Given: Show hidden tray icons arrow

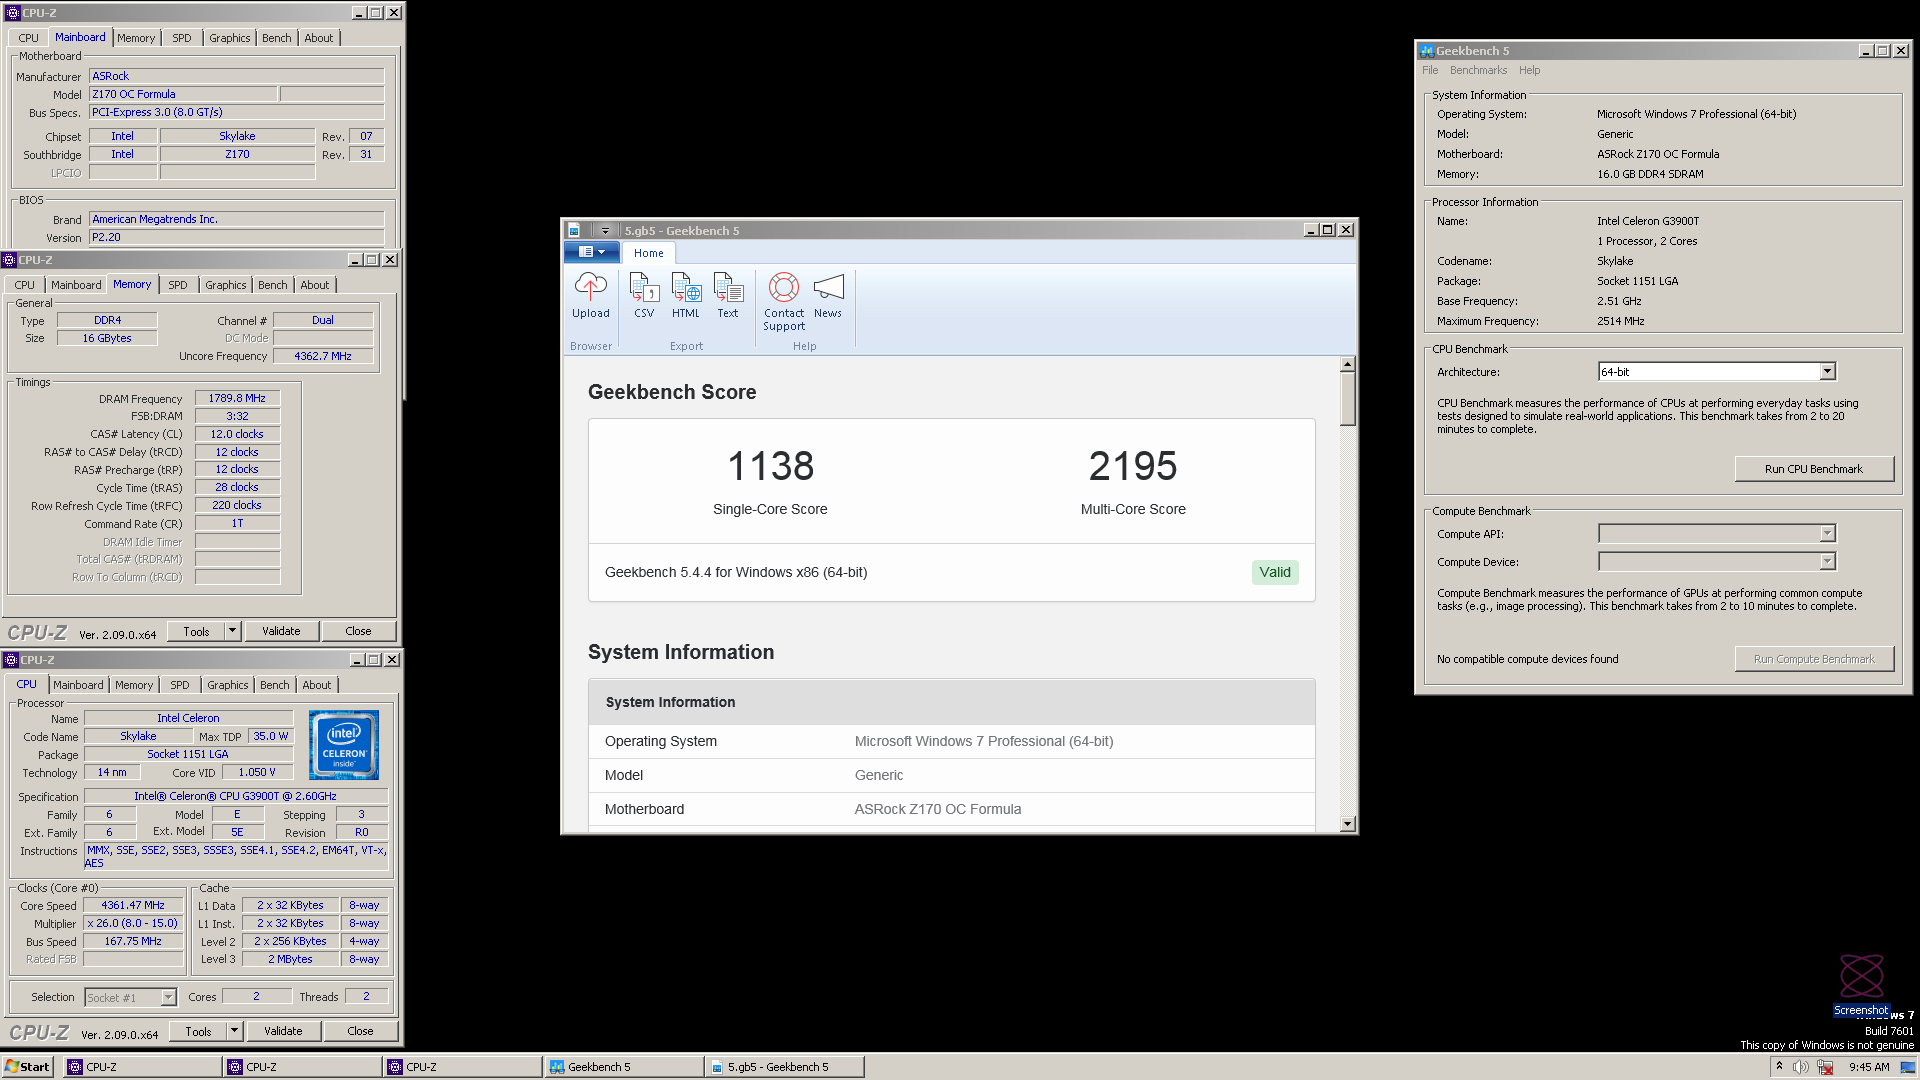Looking at the screenshot, I should [x=1779, y=1066].
